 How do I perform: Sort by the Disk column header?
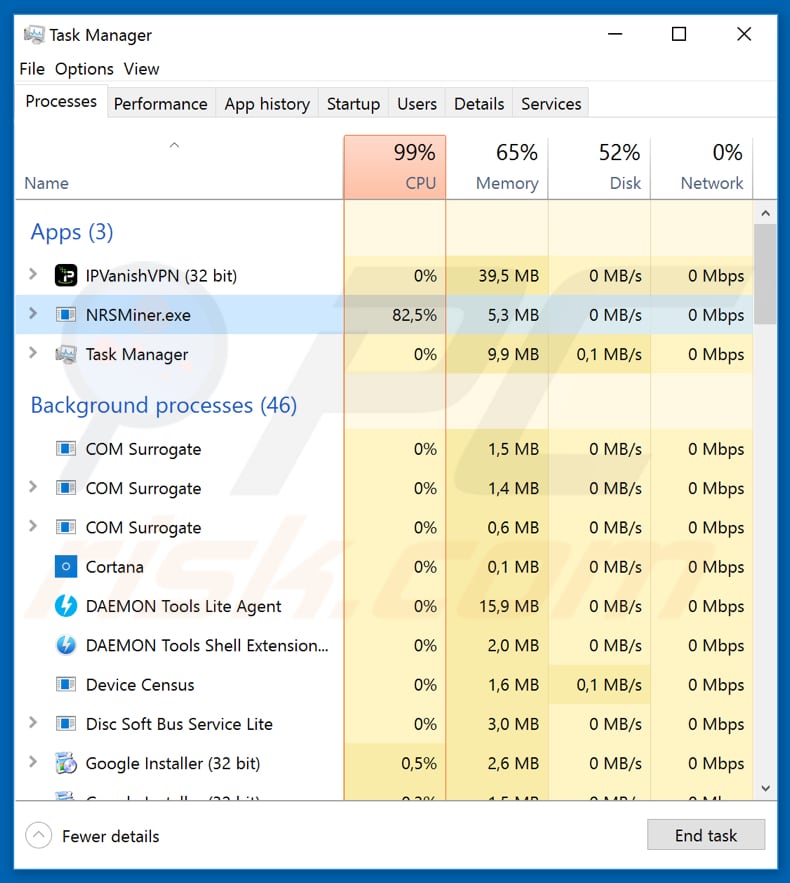[600, 168]
